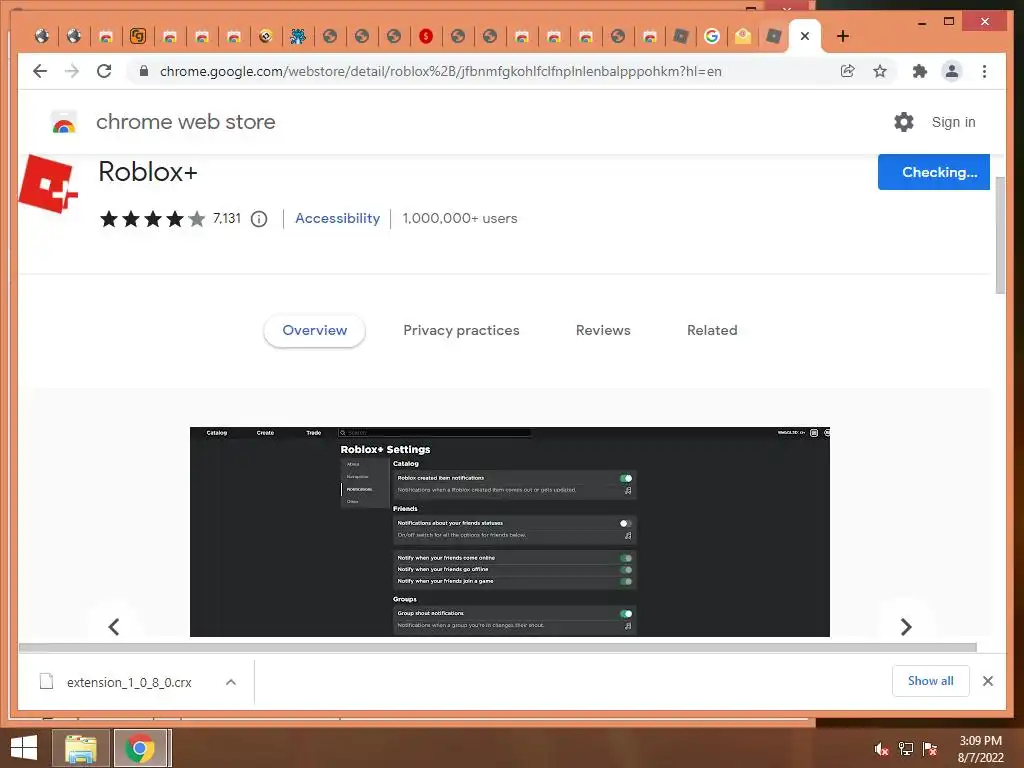Show previous screenshot with left arrow
1024x768 pixels.
114,627
